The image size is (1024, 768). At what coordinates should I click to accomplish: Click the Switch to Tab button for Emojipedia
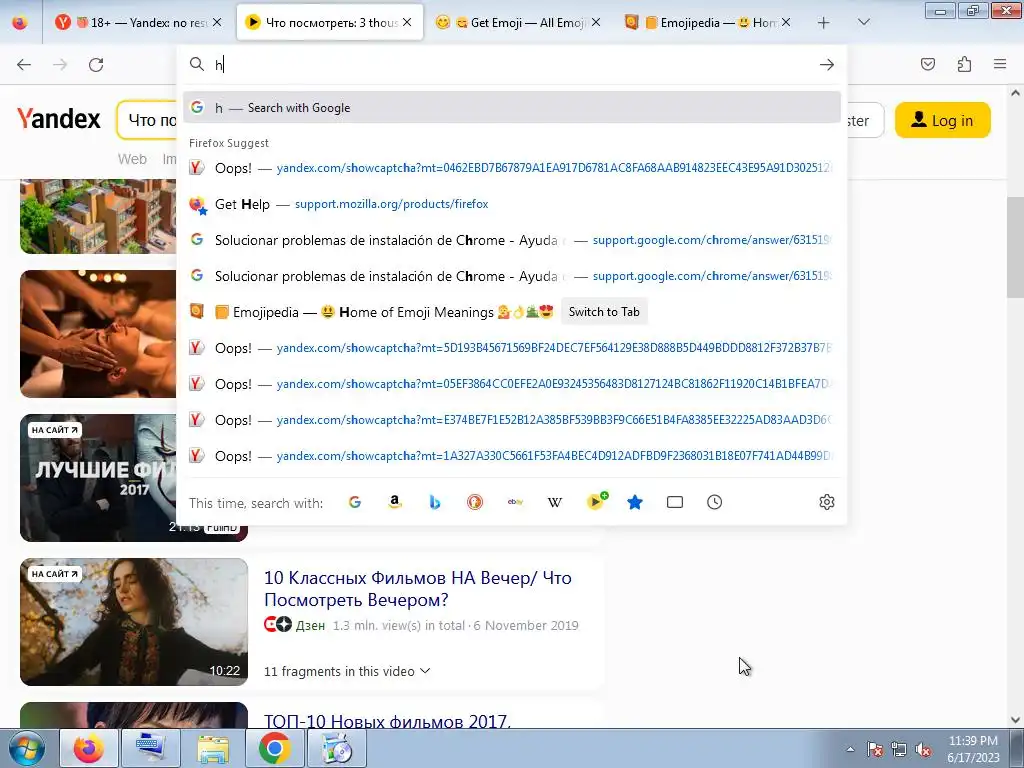(x=604, y=312)
